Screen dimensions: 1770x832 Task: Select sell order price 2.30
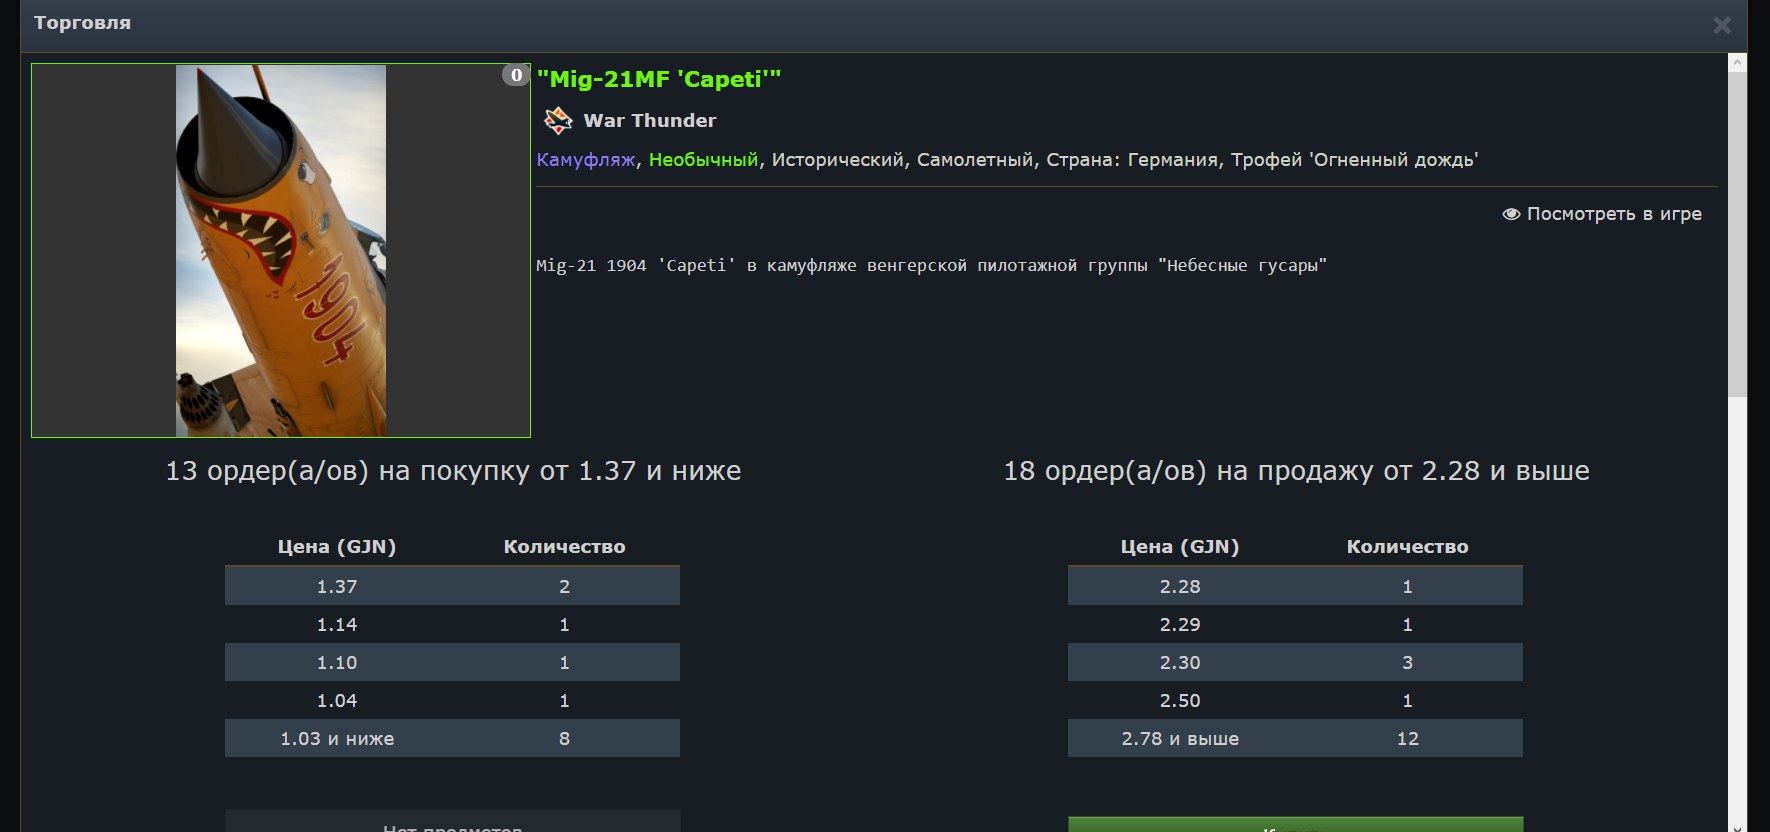1180,663
